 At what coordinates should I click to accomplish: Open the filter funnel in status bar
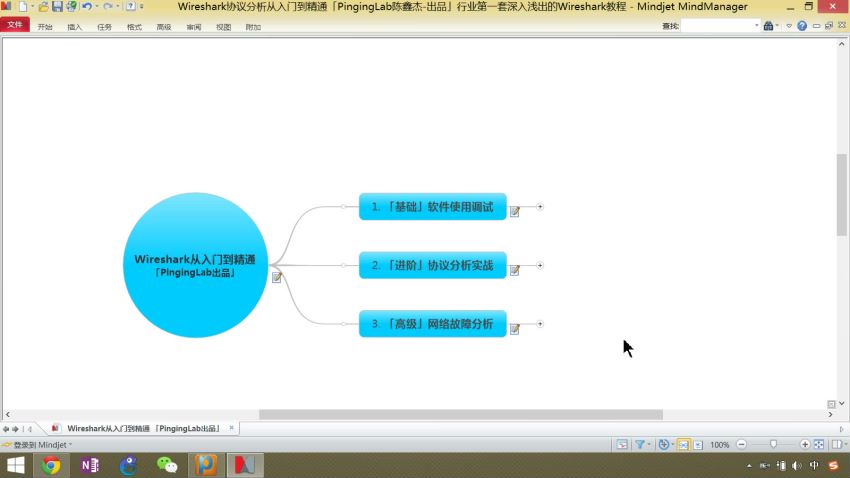pyautogui.click(x=640, y=444)
